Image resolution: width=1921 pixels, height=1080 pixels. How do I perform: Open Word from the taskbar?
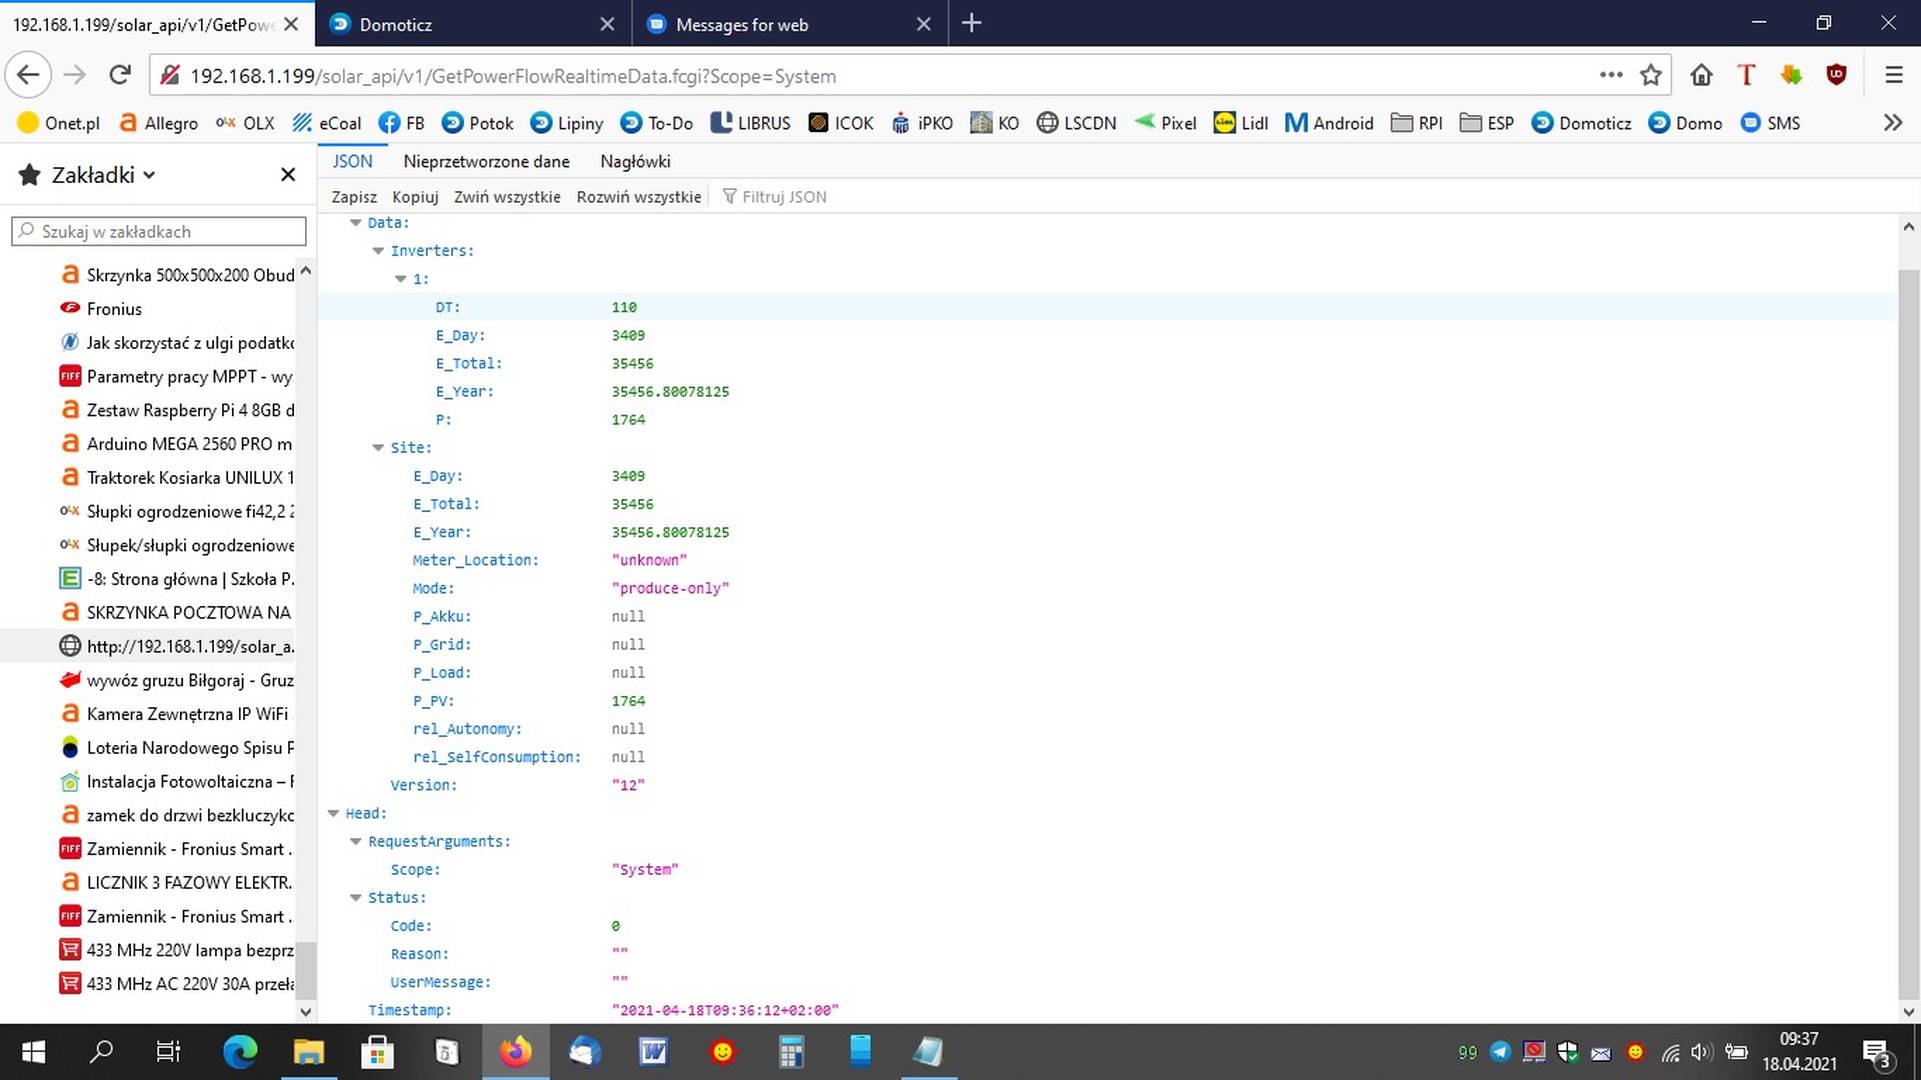click(x=653, y=1052)
